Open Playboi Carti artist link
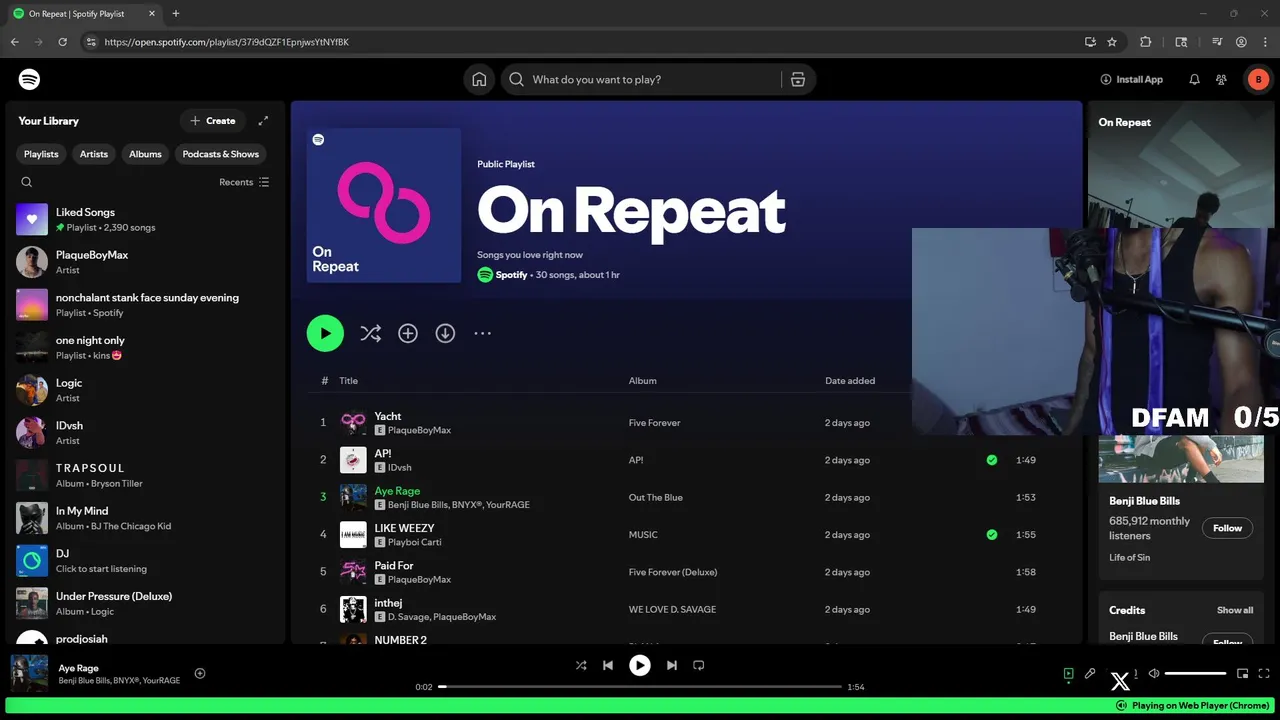The width and height of the screenshot is (1280, 720). [x=414, y=542]
